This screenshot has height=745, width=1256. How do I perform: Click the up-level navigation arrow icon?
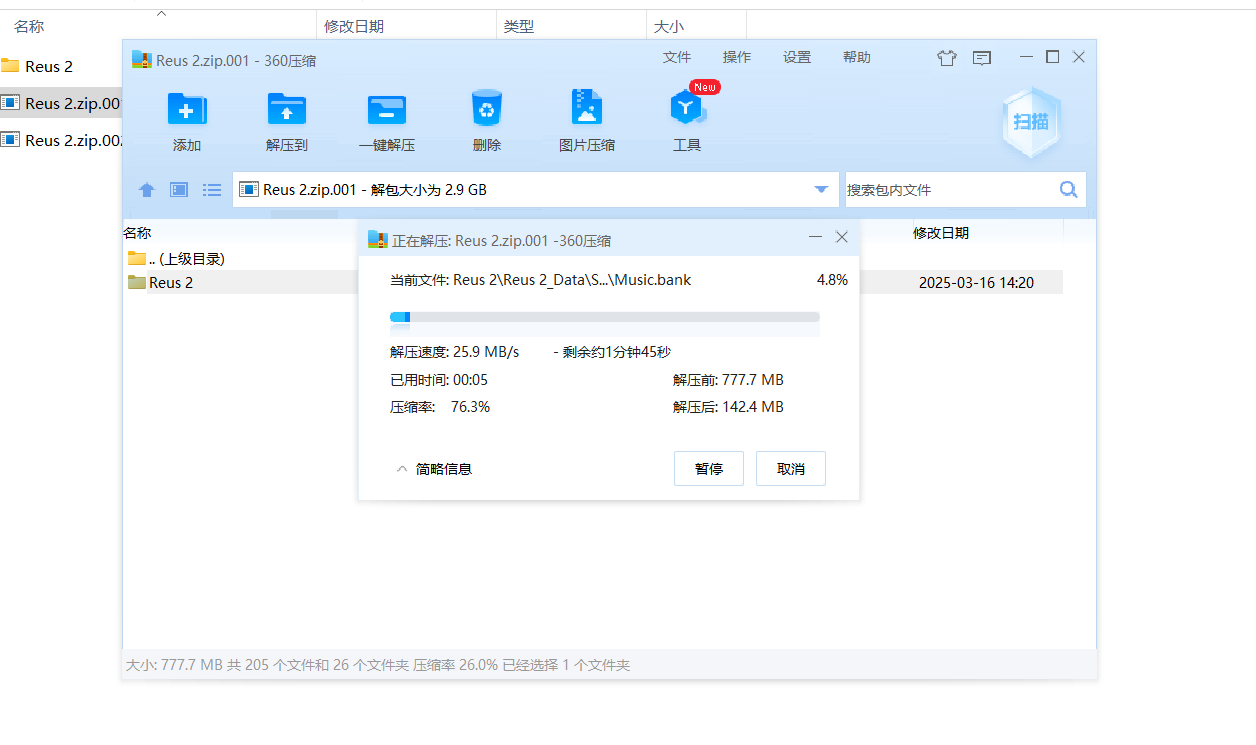click(147, 189)
